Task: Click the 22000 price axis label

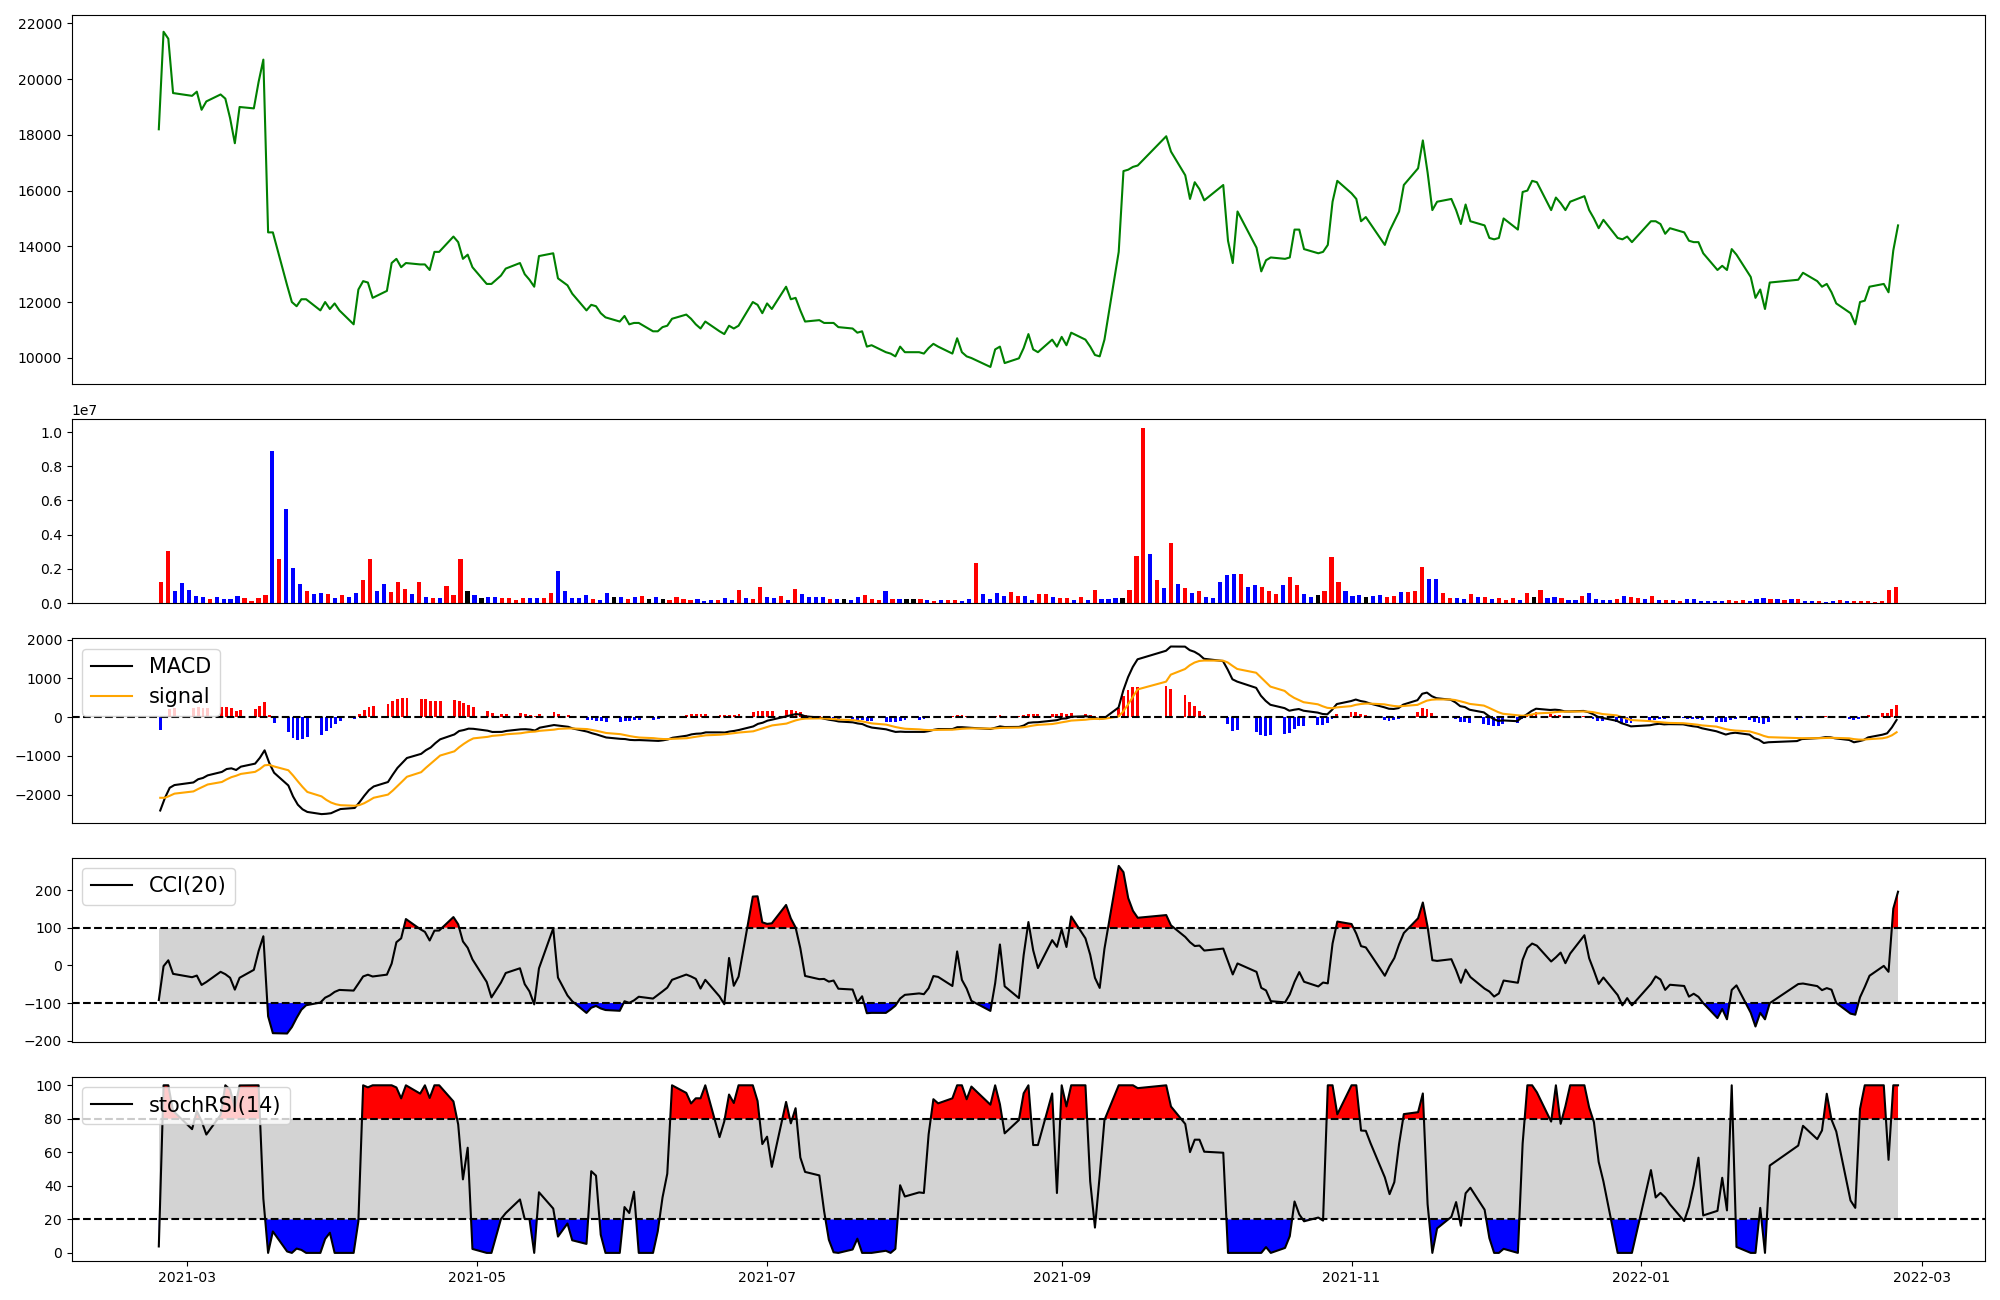Action: [40, 24]
